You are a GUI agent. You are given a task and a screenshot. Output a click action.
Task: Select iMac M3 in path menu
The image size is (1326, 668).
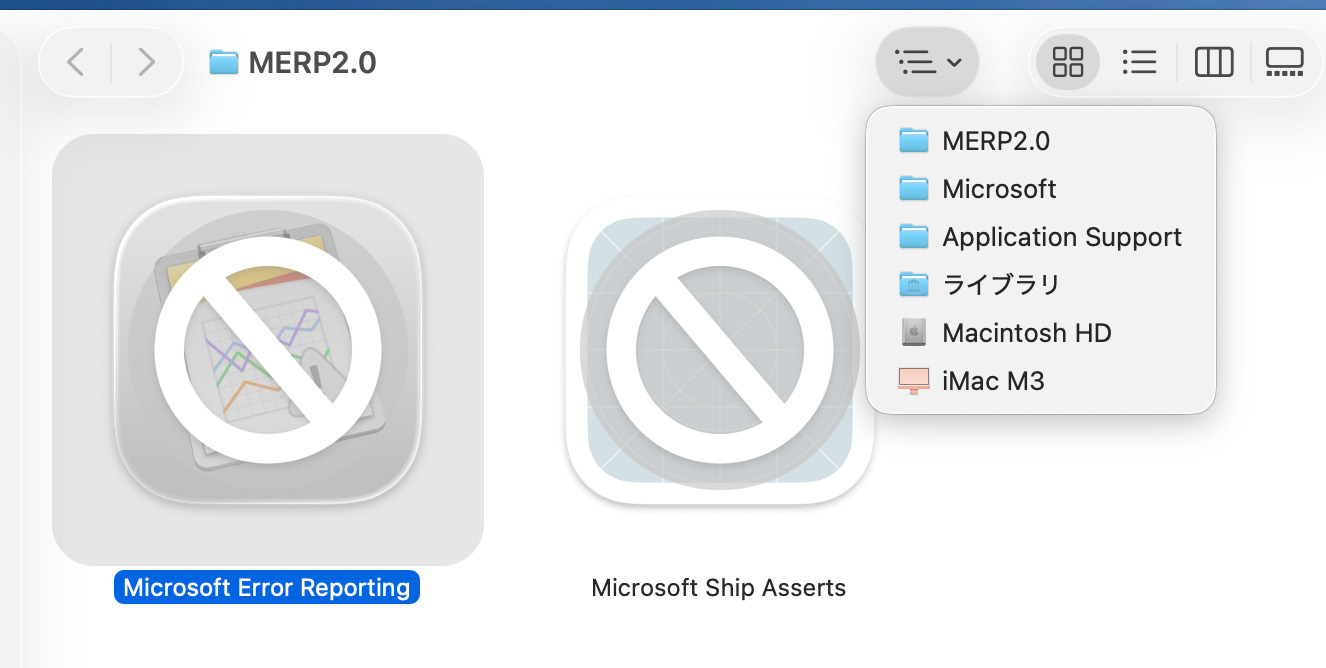point(993,381)
